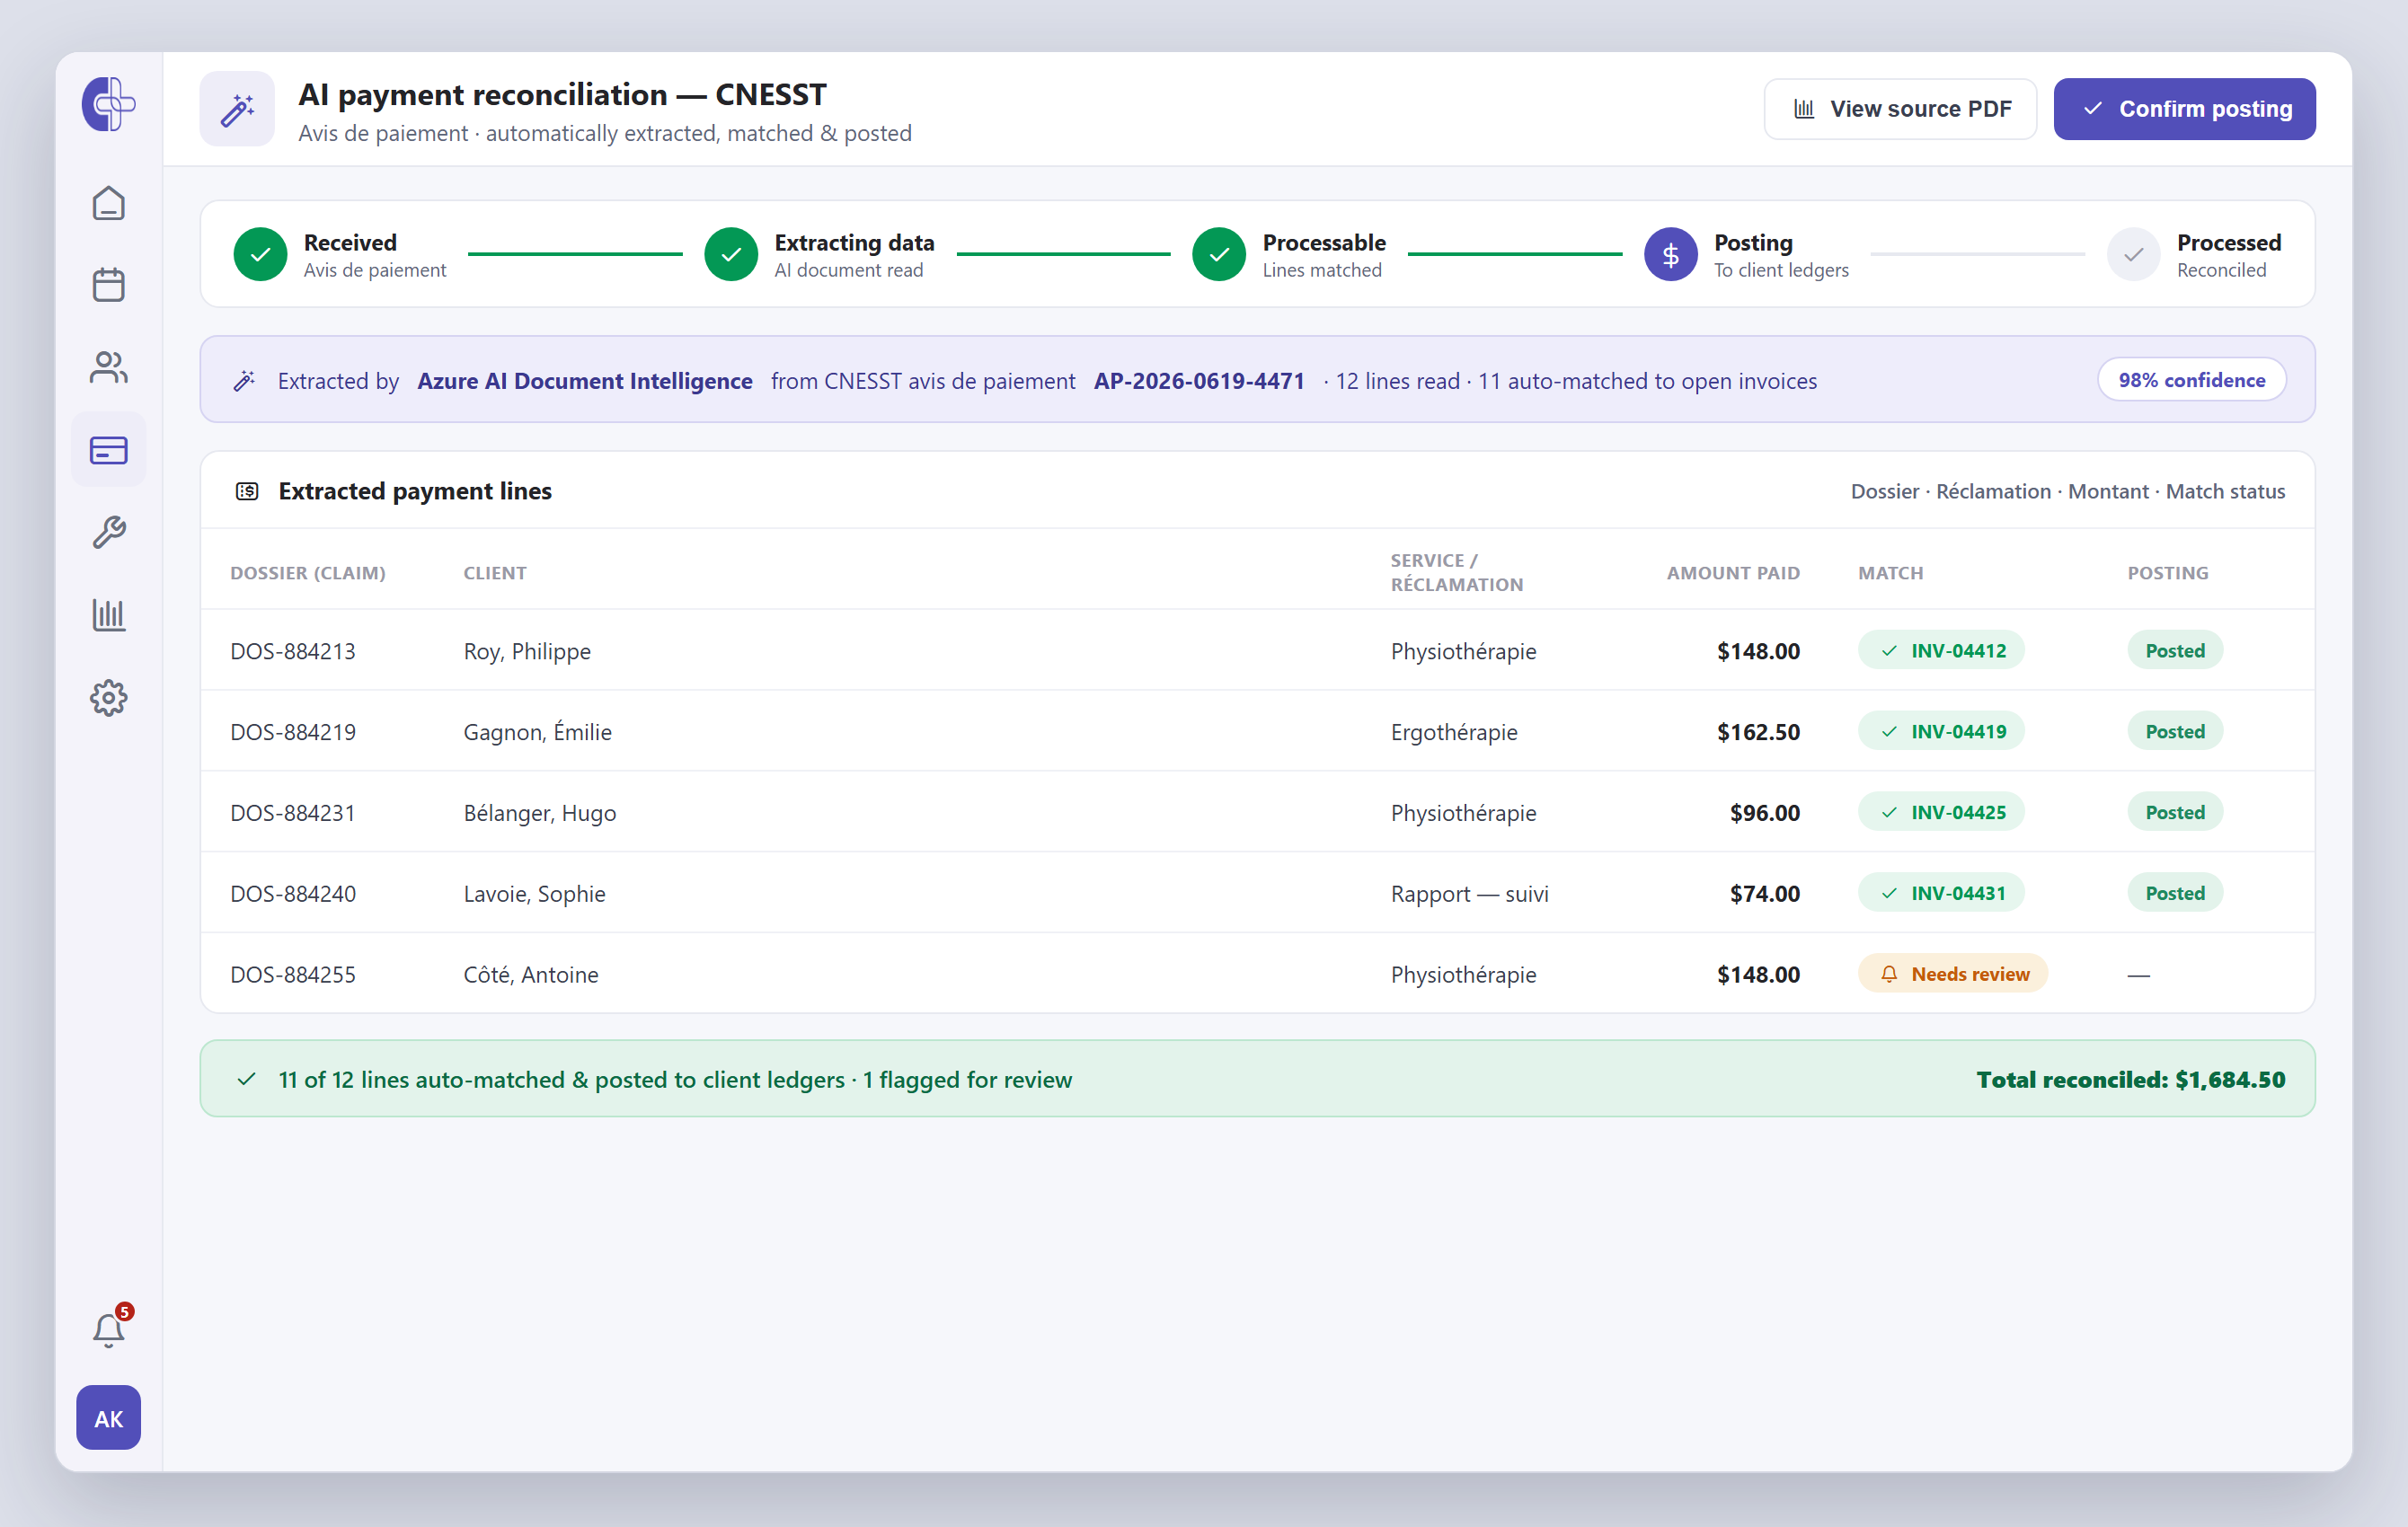
Task: Select dossier DOS-884240
Action: [293, 894]
